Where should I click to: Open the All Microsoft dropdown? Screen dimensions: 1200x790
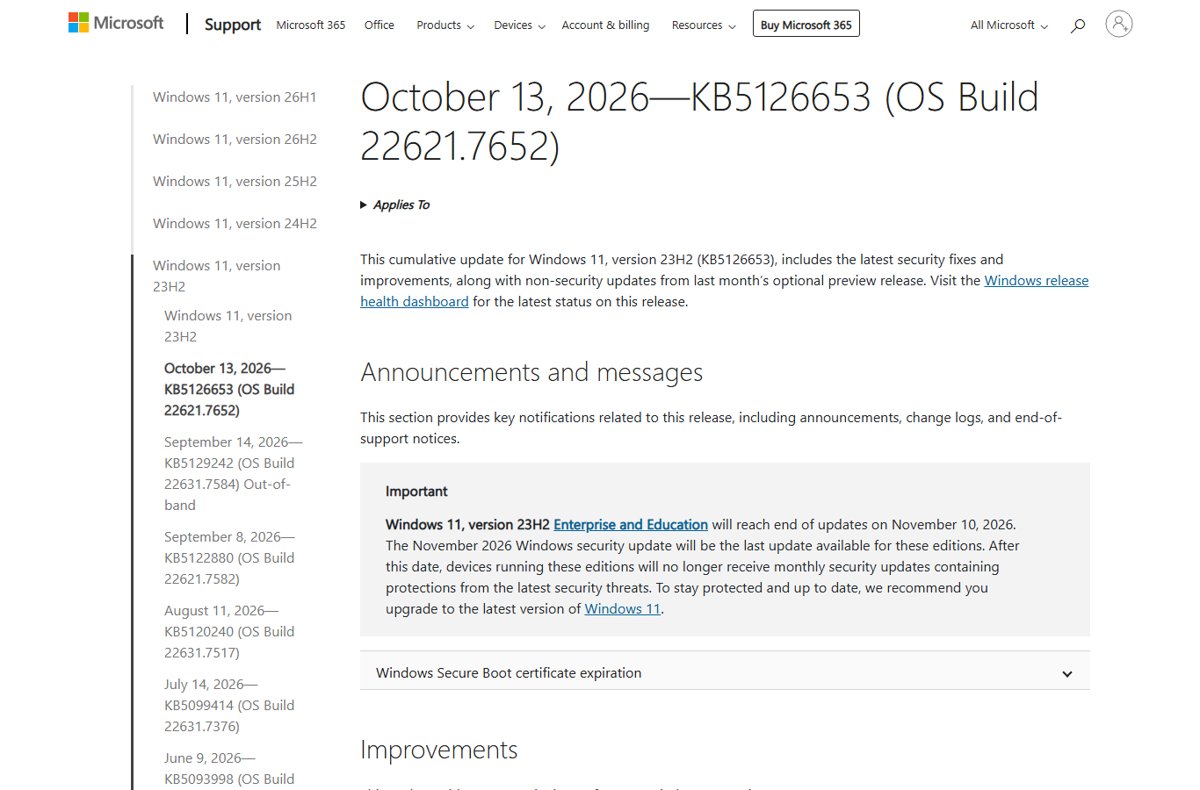[1009, 25]
